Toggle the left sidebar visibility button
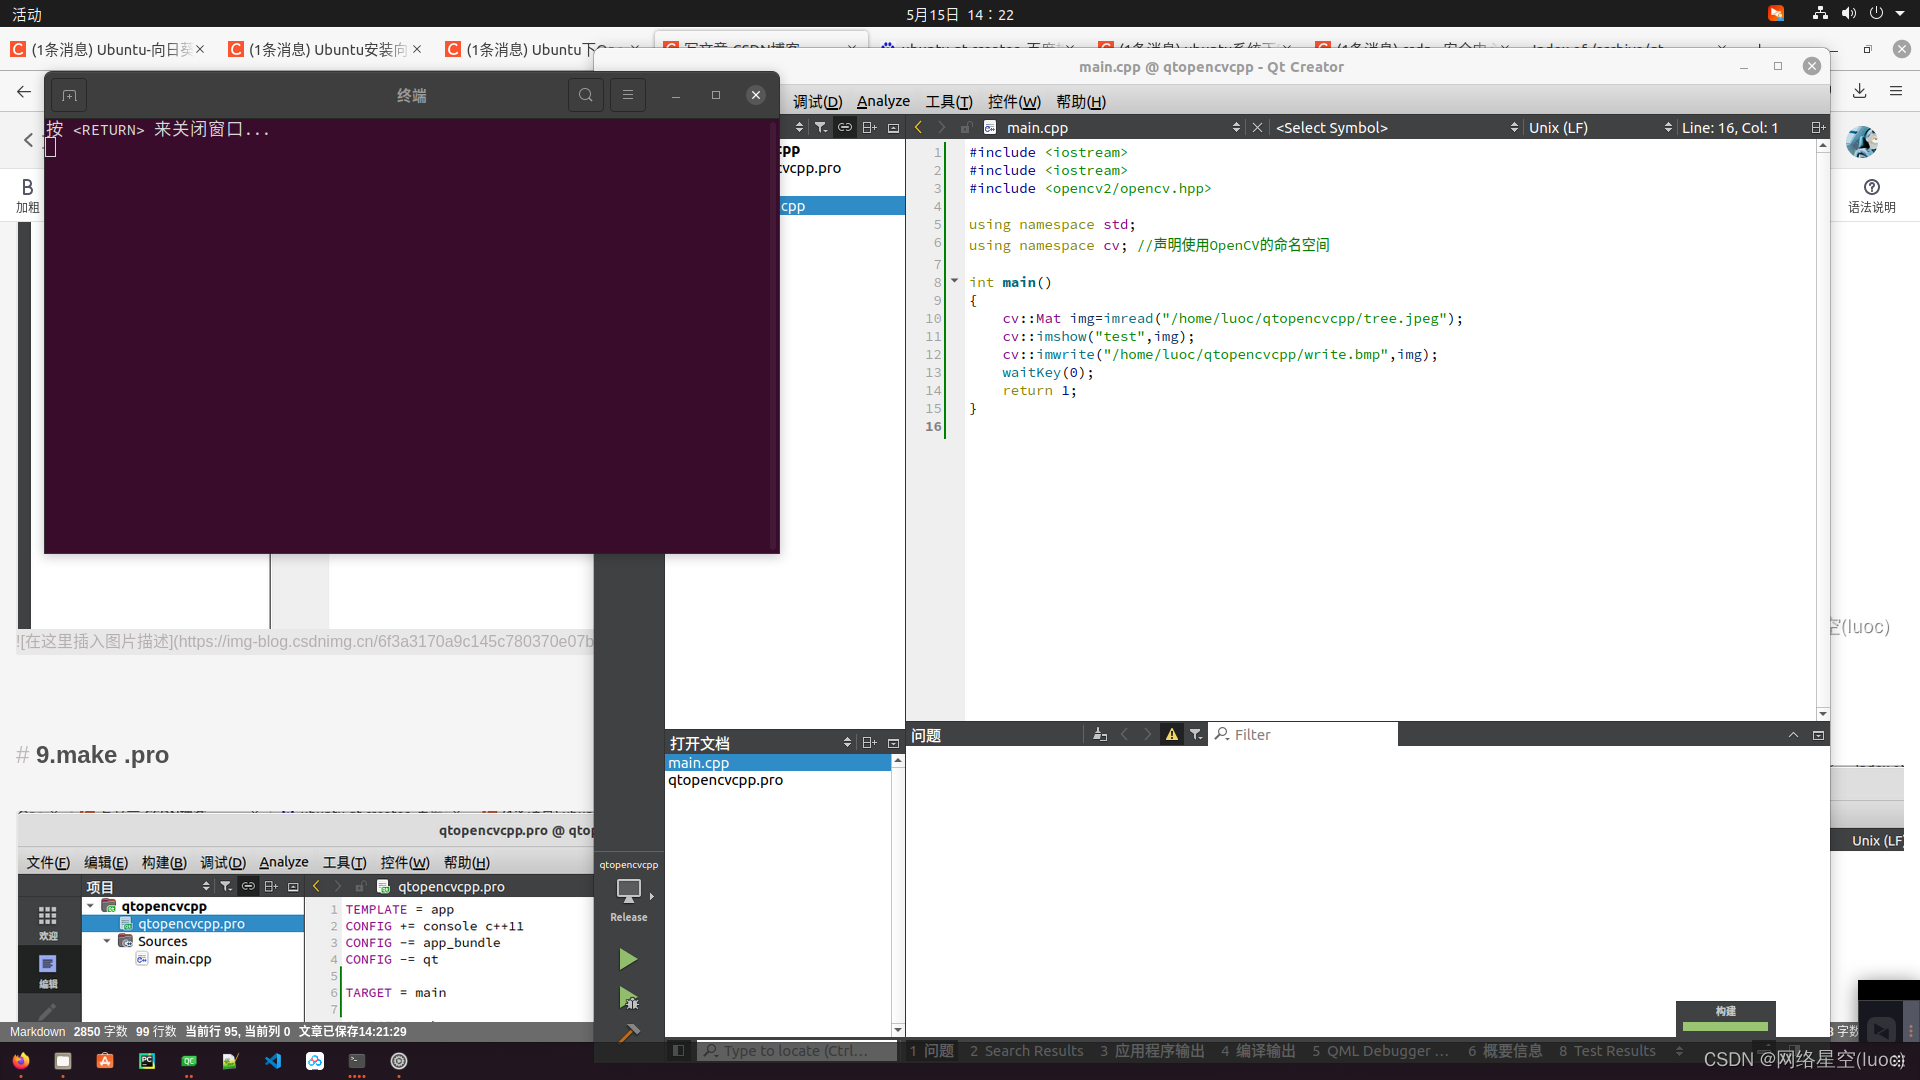 click(678, 1051)
